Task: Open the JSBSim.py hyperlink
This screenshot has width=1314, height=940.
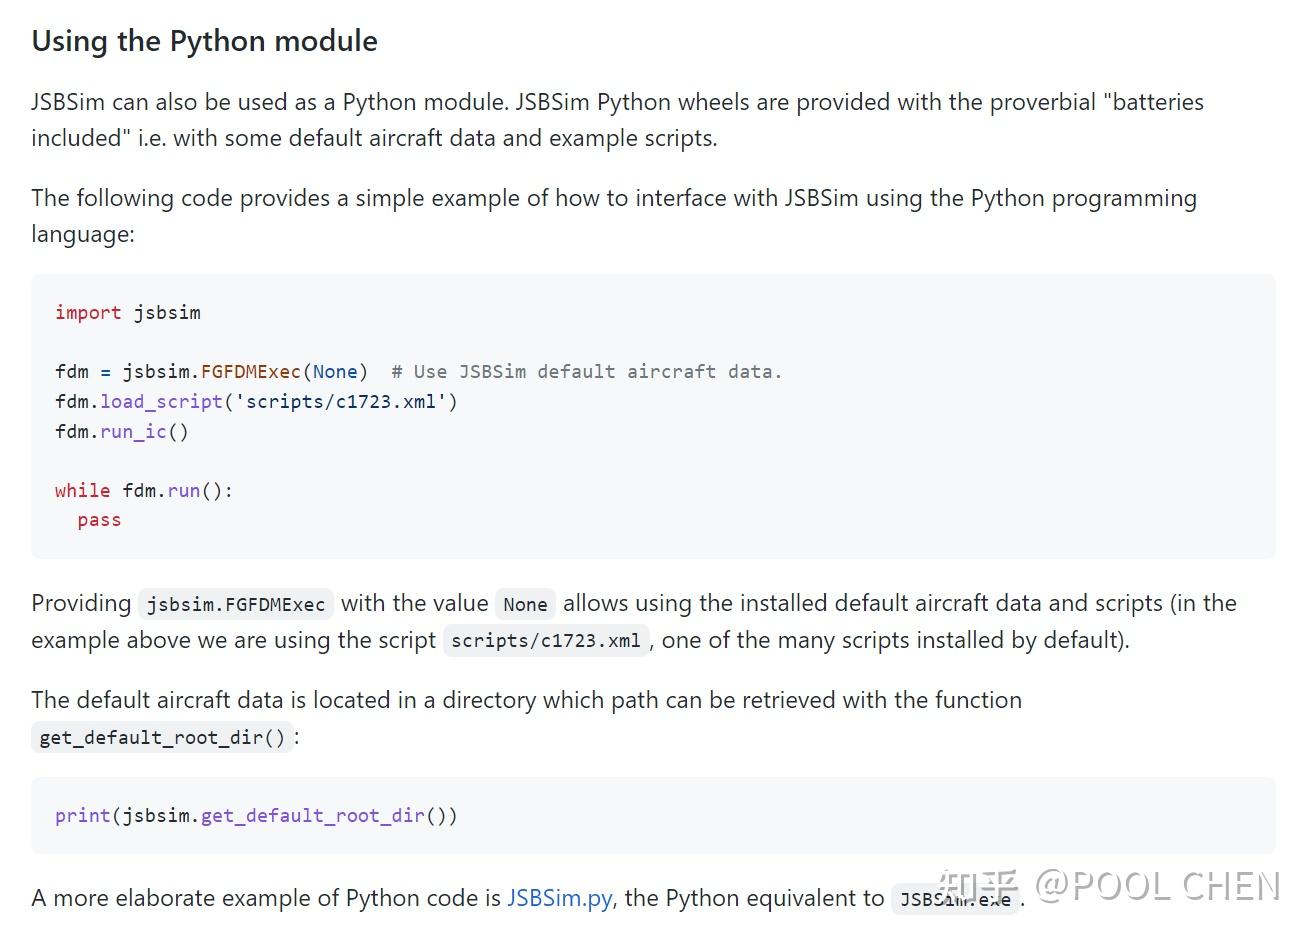Action: tap(559, 898)
